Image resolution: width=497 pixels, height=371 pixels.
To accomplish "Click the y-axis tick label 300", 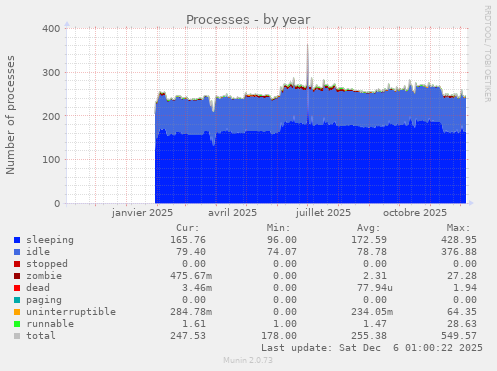I will [51, 72].
